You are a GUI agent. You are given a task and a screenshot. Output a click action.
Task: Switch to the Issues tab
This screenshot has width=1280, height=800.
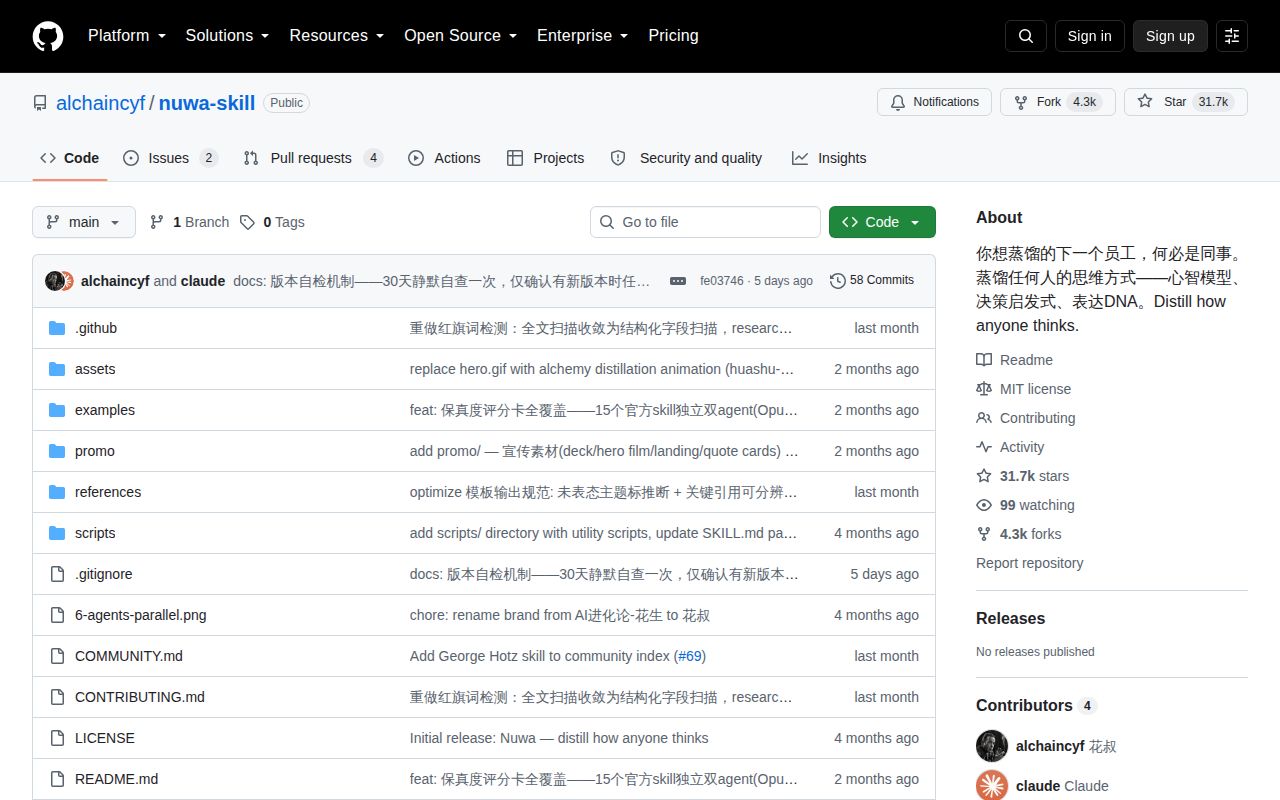pyautogui.click(x=170, y=158)
